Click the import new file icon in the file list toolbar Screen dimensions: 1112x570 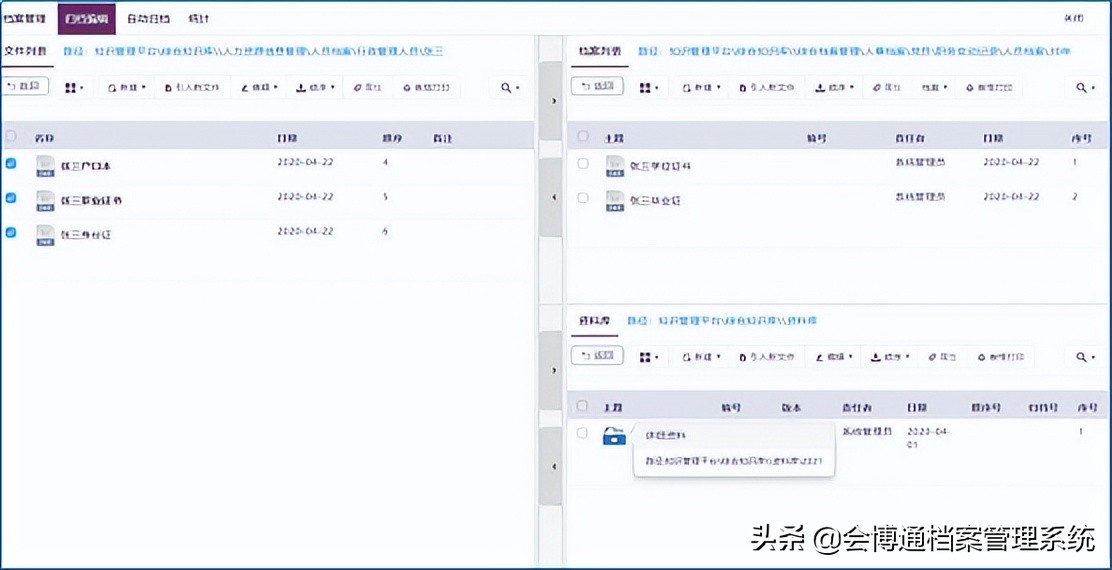pyautogui.click(x=168, y=88)
